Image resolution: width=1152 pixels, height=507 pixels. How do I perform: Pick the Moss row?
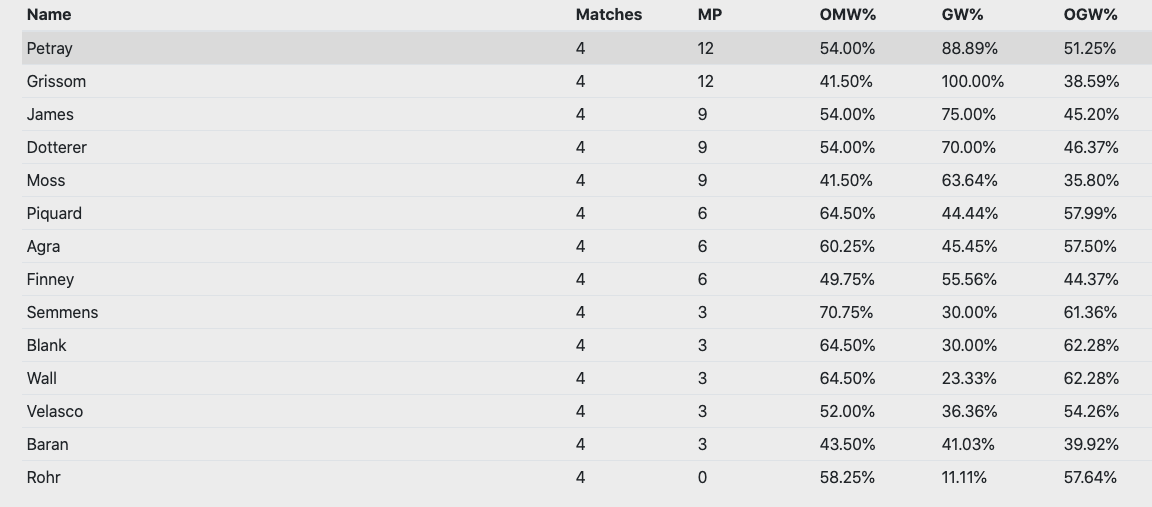[587, 180]
